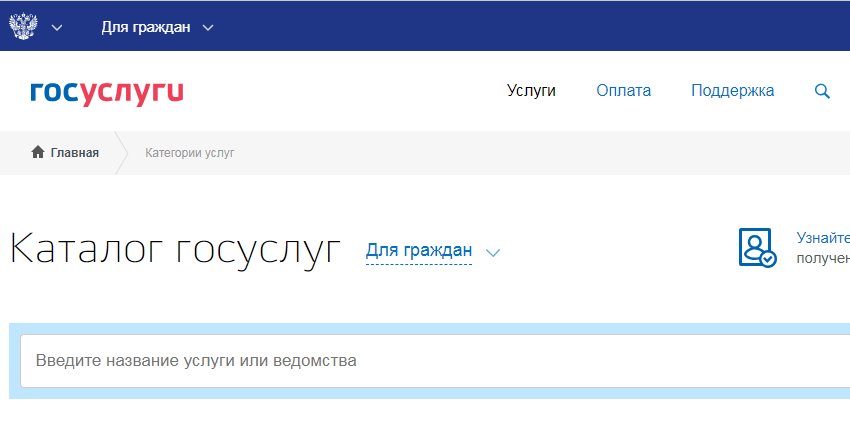Expand the chevron next to the emblem
850x448 pixels.
(x=57, y=28)
